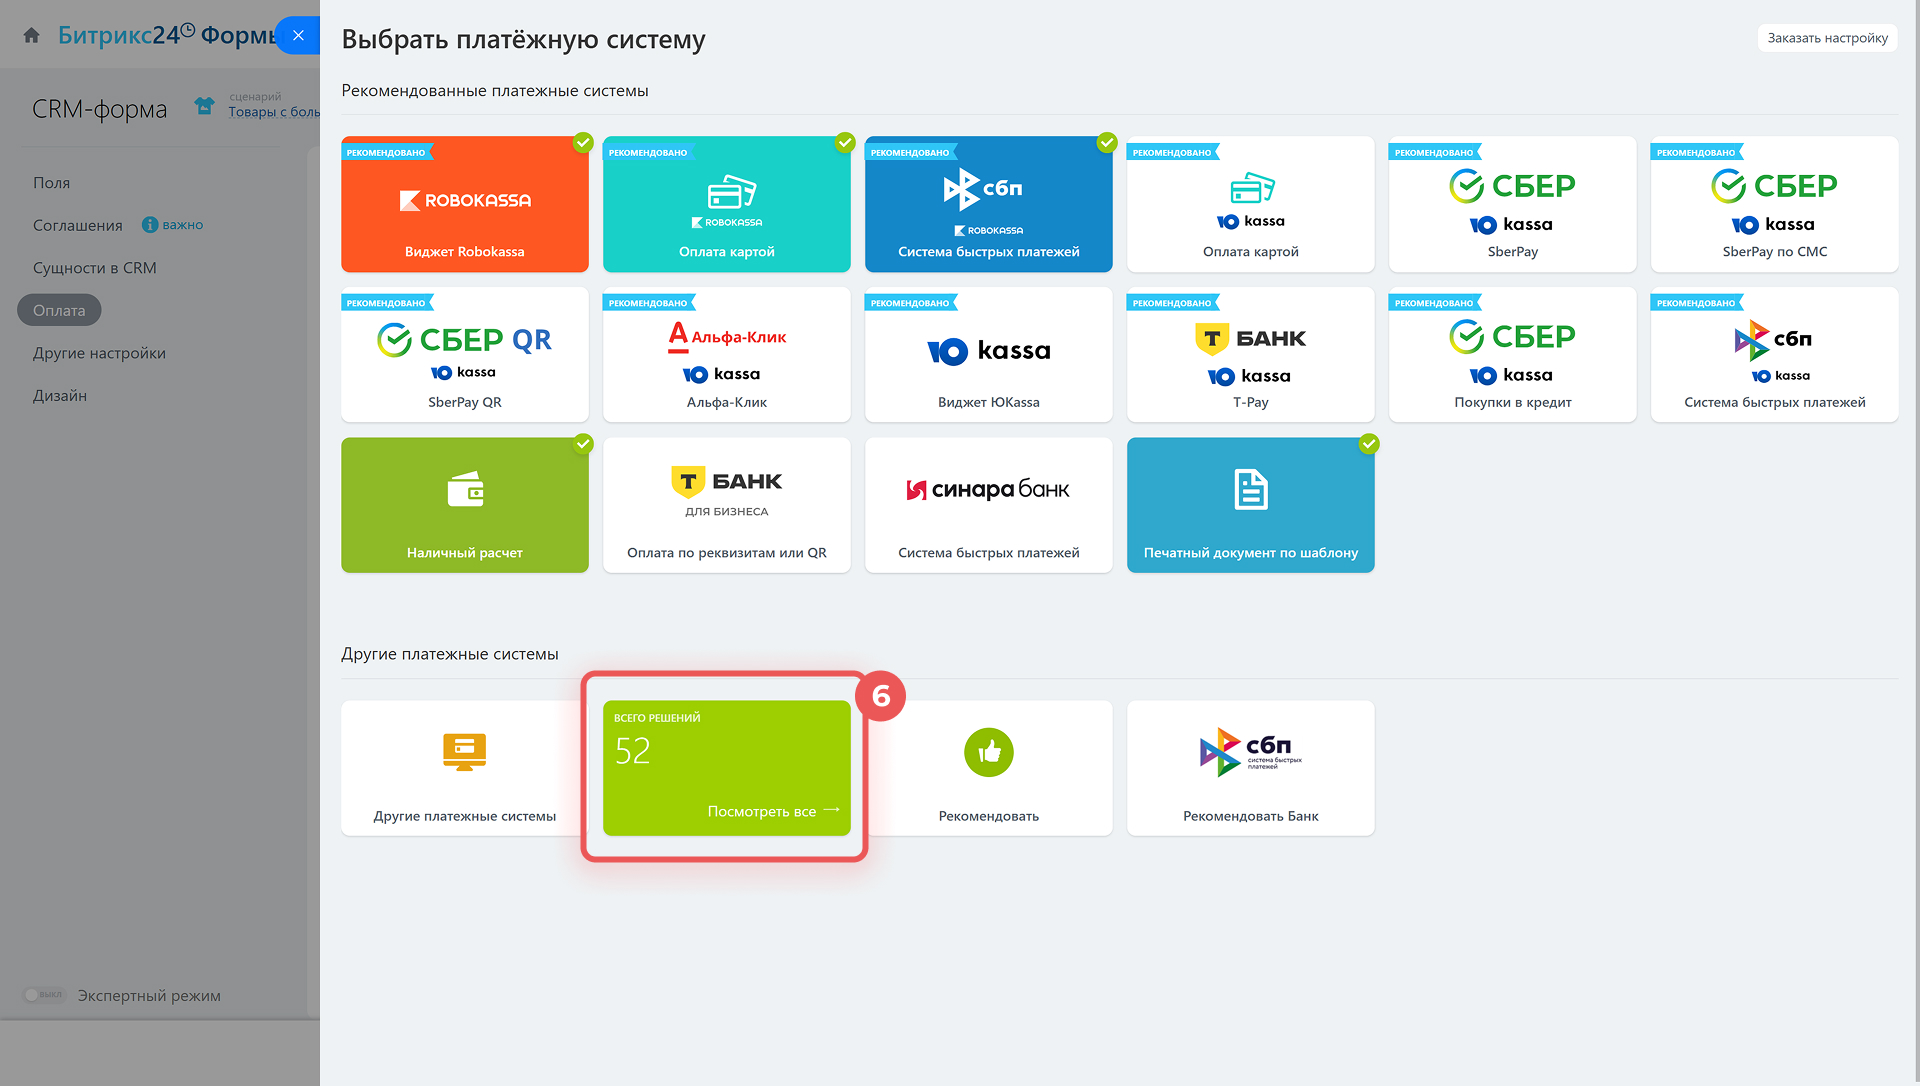Click the 'важно' info badge
The width and height of the screenshot is (1920, 1086).
point(172,225)
